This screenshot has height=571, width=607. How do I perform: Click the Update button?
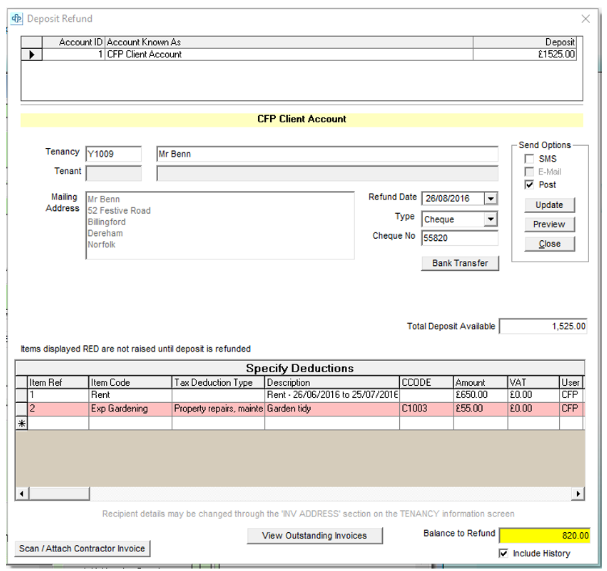549,205
